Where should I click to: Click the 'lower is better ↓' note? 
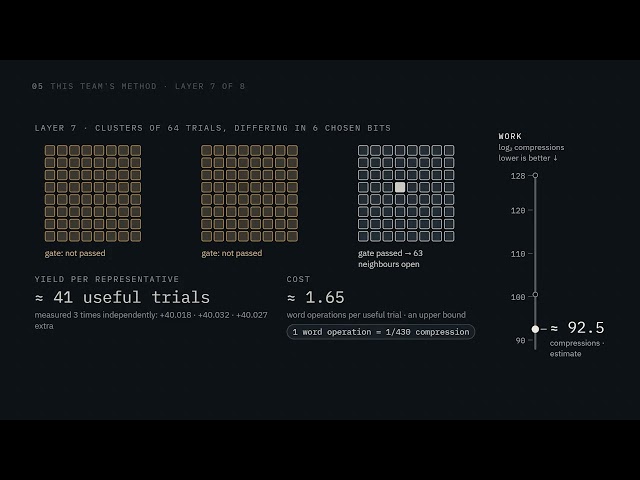coord(528,158)
